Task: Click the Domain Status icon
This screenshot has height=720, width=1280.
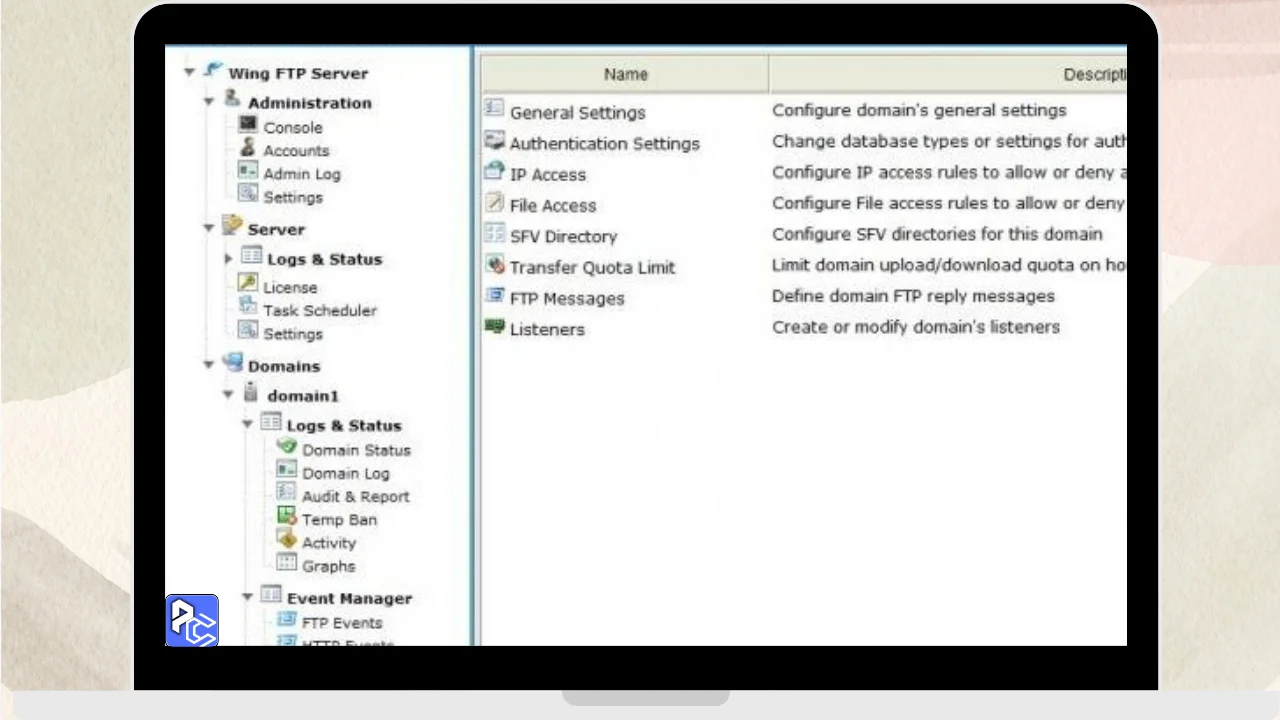Action: coord(286,447)
